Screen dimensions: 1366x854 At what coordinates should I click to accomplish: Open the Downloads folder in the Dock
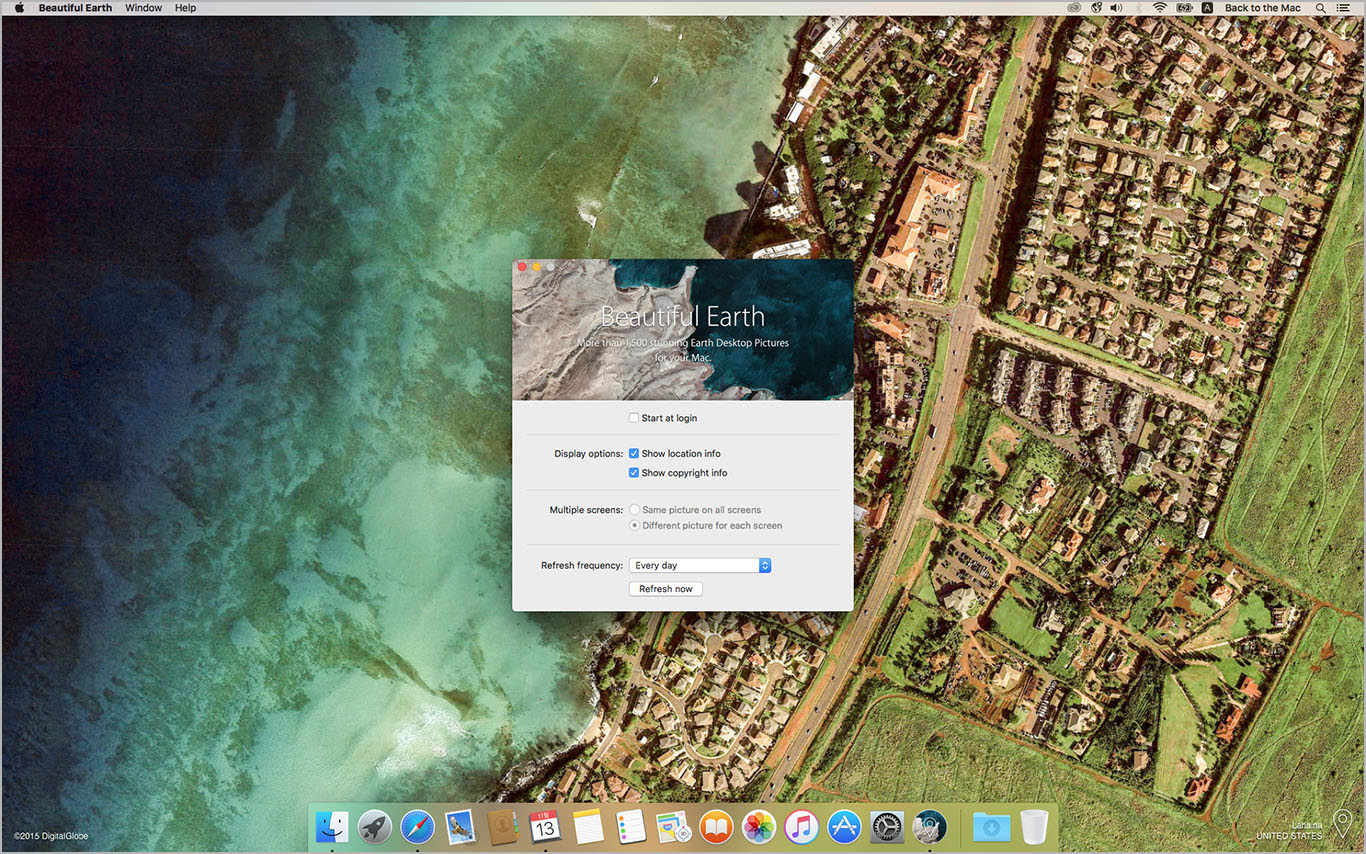click(991, 827)
